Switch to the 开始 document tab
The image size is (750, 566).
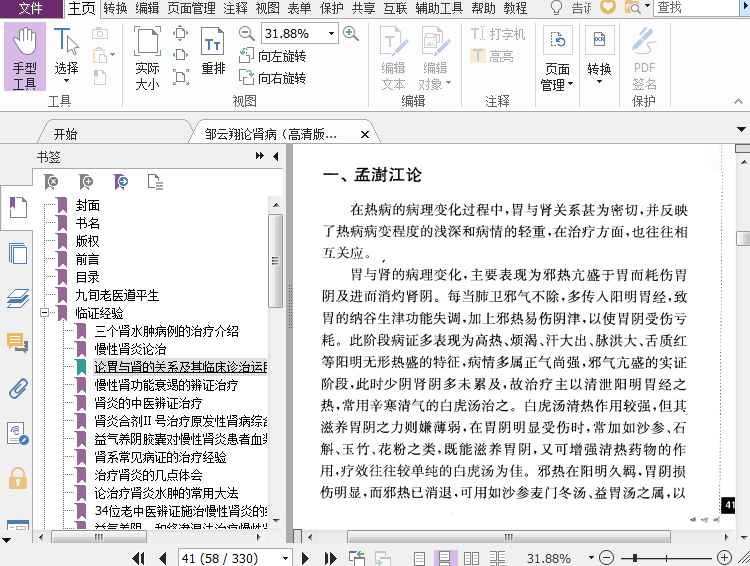click(65, 134)
